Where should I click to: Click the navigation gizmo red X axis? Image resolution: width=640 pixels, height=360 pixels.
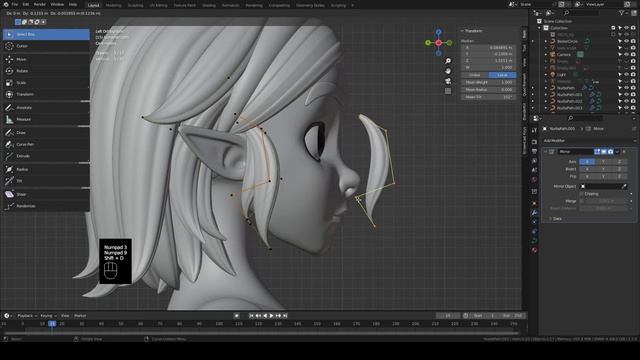pyautogui.click(x=438, y=42)
